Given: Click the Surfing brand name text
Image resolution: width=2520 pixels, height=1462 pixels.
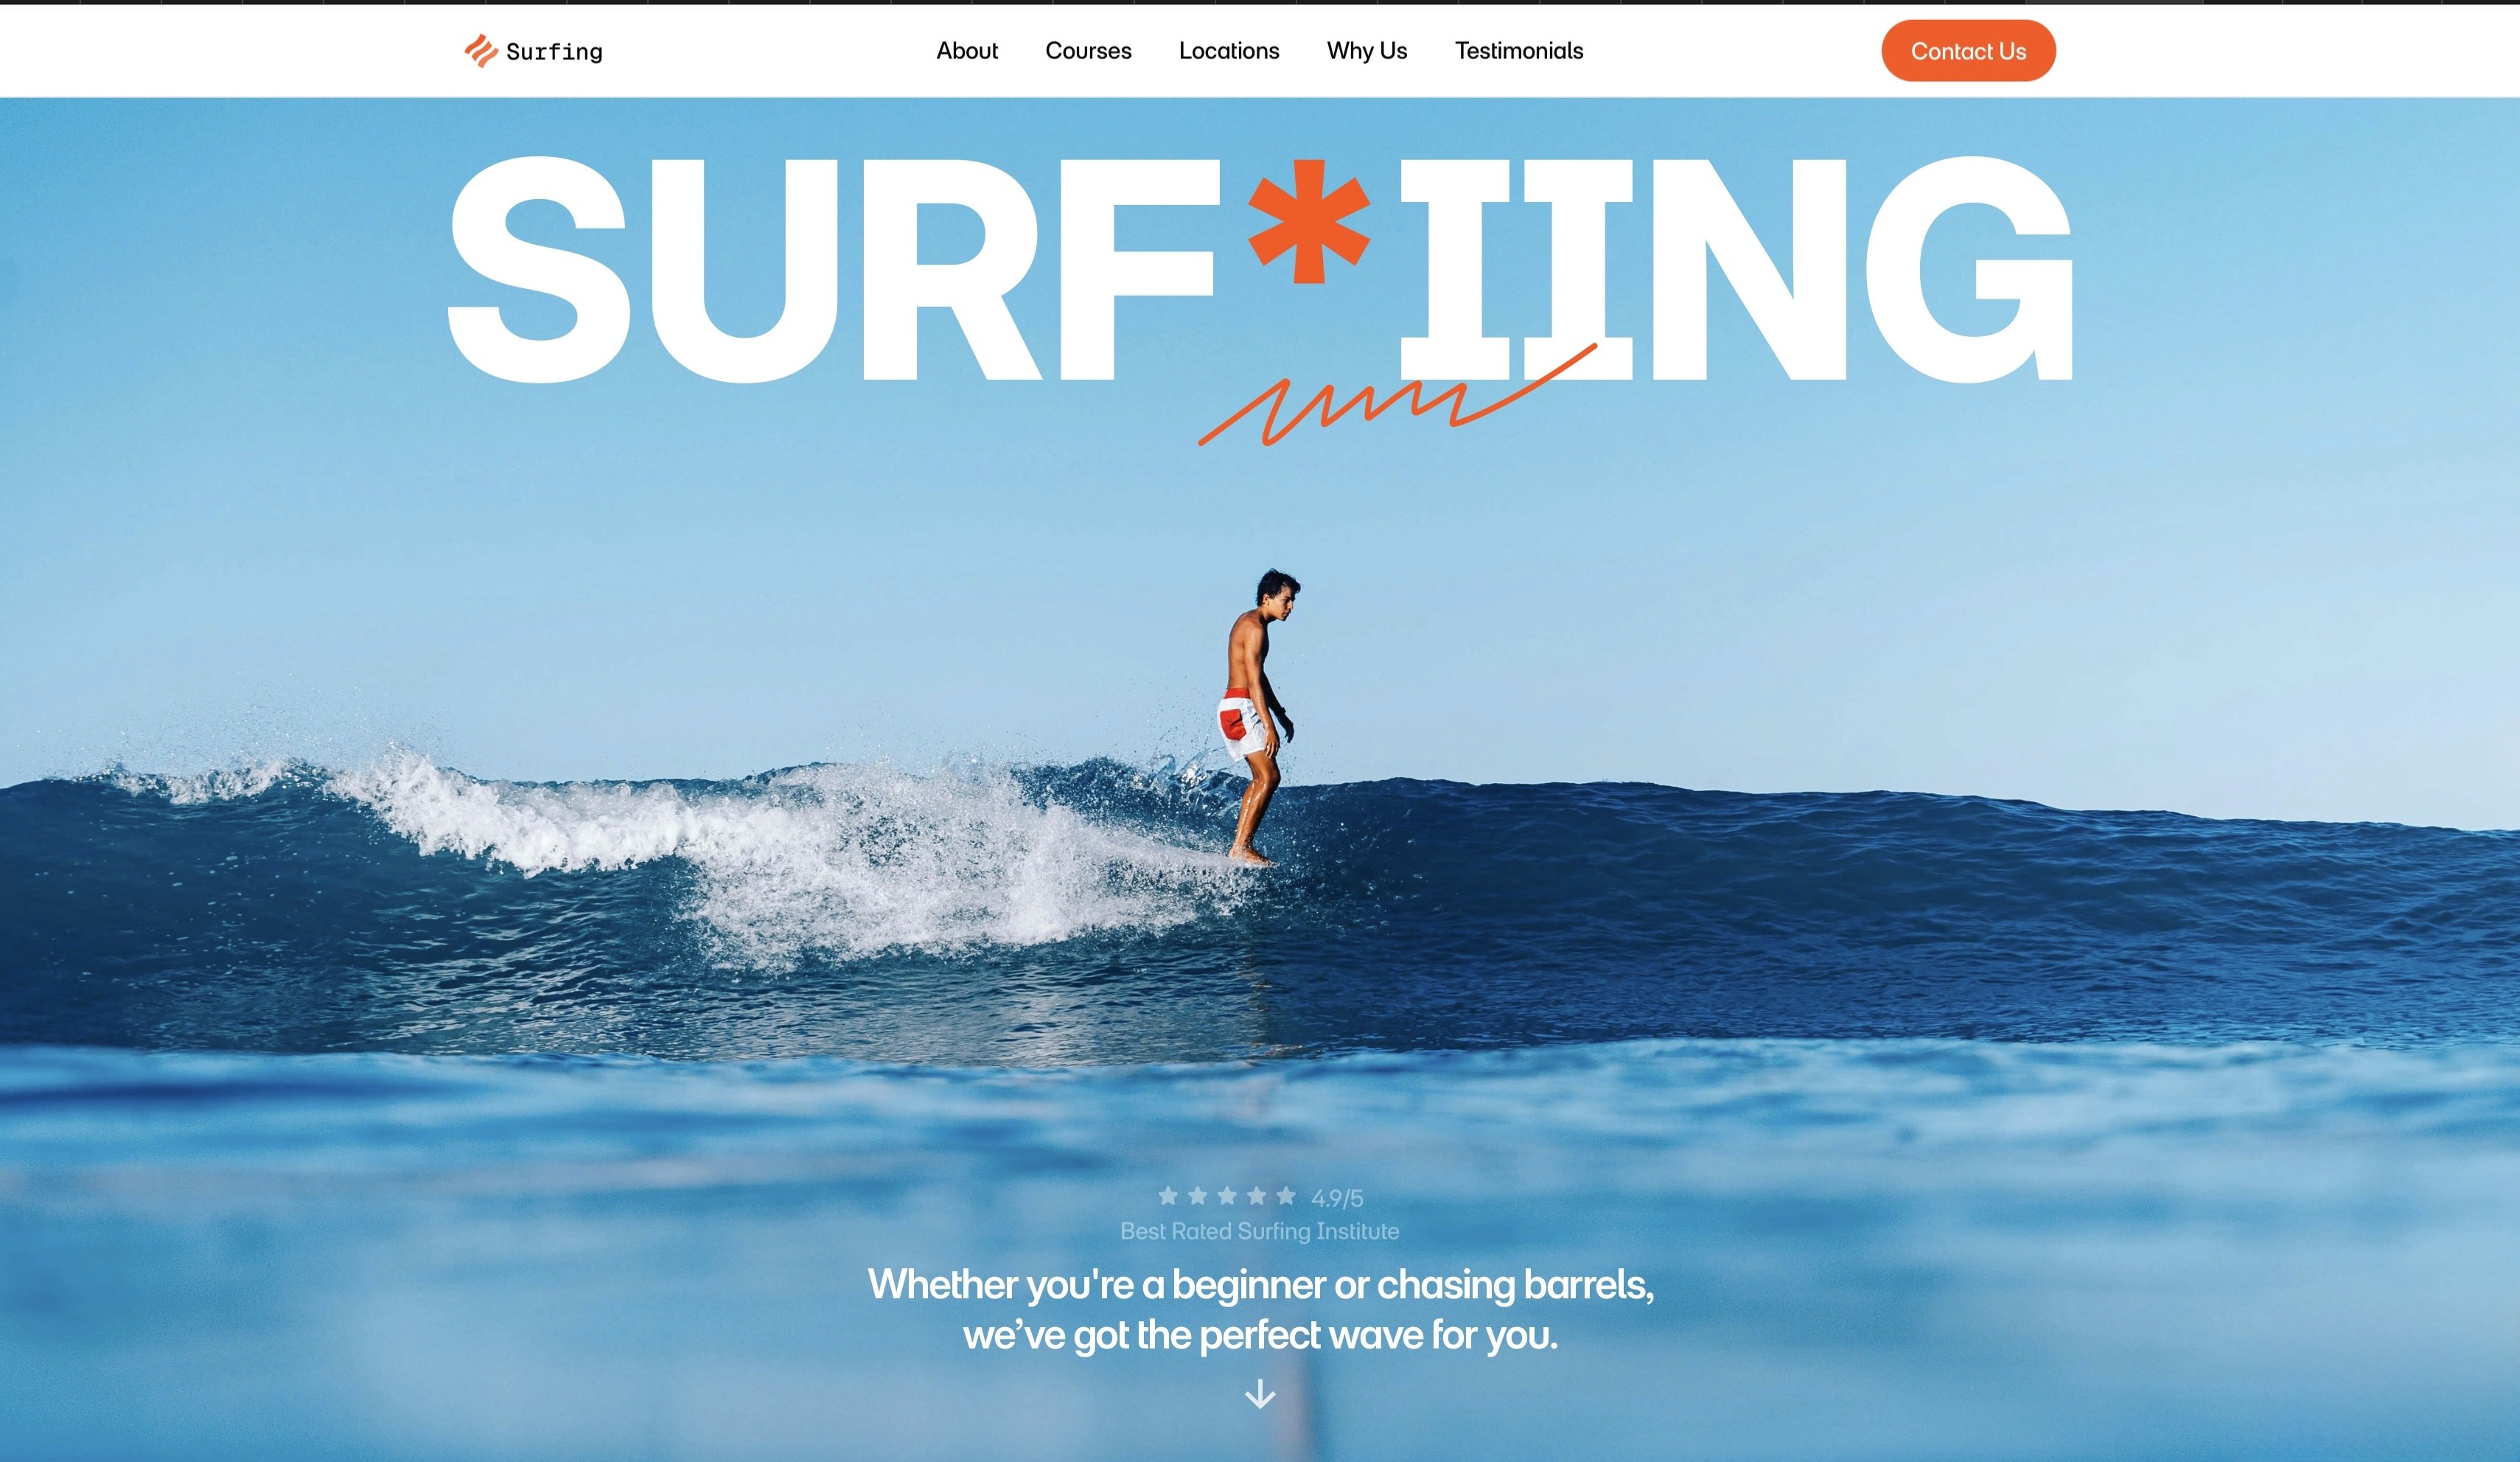Looking at the screenshot, I should [554, 52].
